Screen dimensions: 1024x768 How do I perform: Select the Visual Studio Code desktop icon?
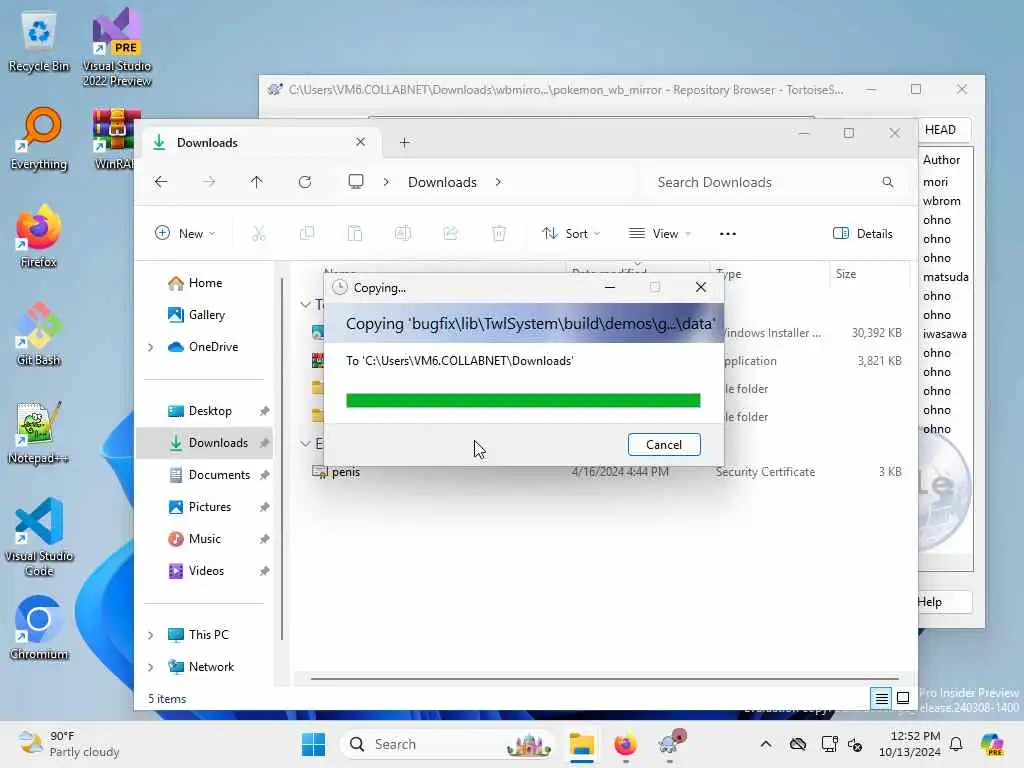coord(39,537)
